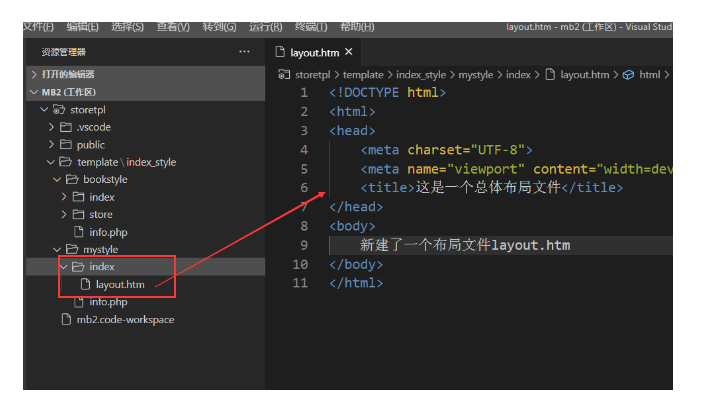The width and height of the screenshot is (708, 394).
Task: Click the <title> line in editor
Action: [491, 188]
